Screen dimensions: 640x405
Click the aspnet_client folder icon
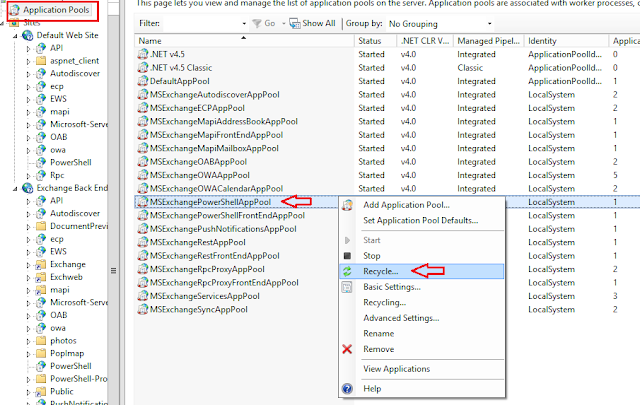(41, 61)
